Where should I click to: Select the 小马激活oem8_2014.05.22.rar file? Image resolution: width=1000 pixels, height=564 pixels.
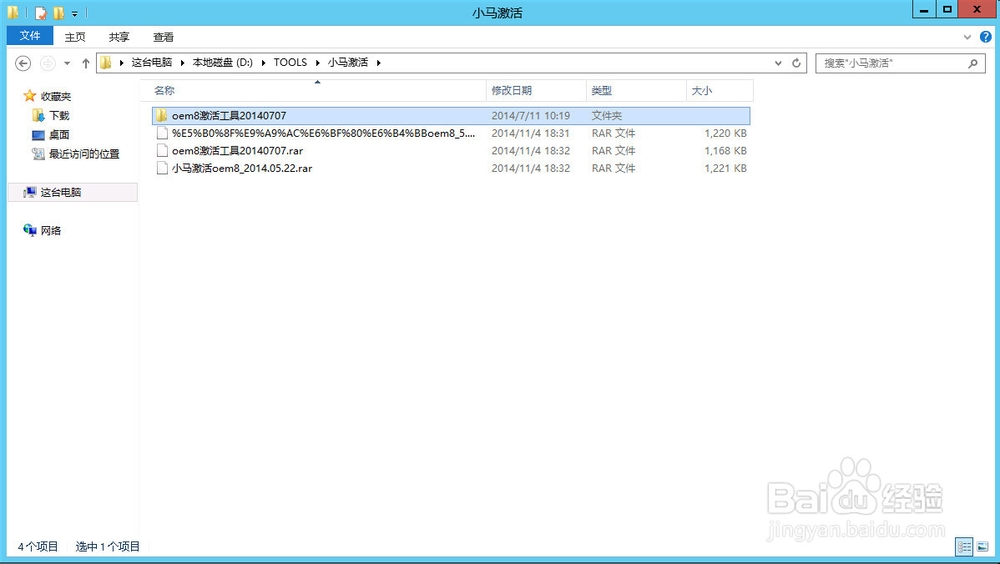[x=451, y=168]
